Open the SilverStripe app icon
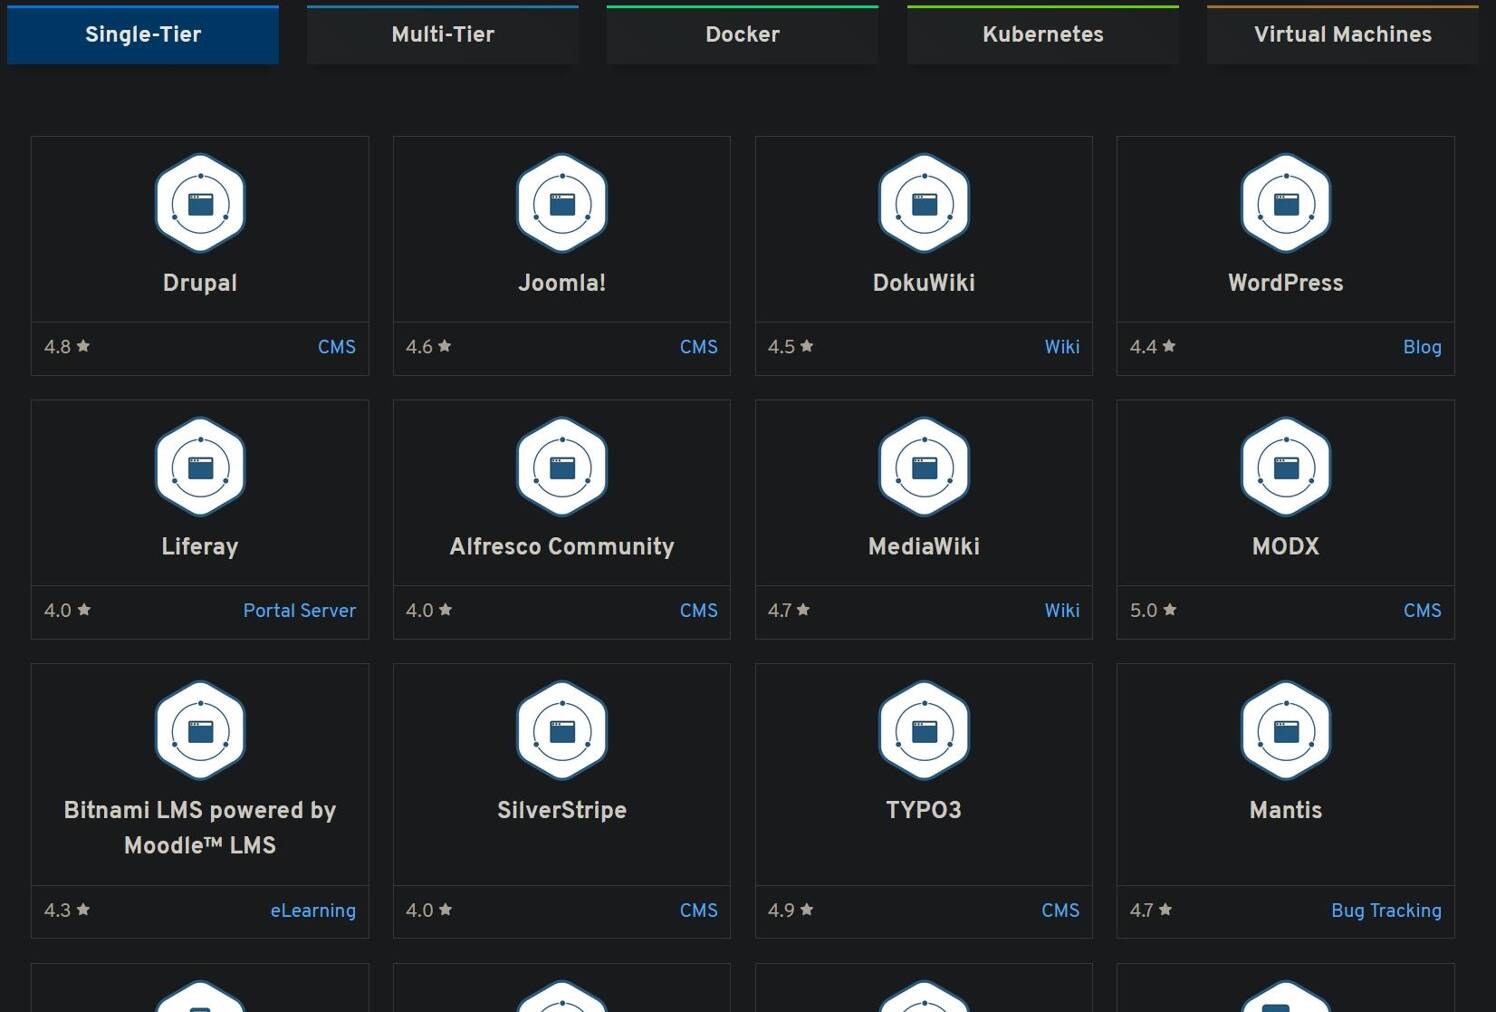 click(x=561, y=730)
